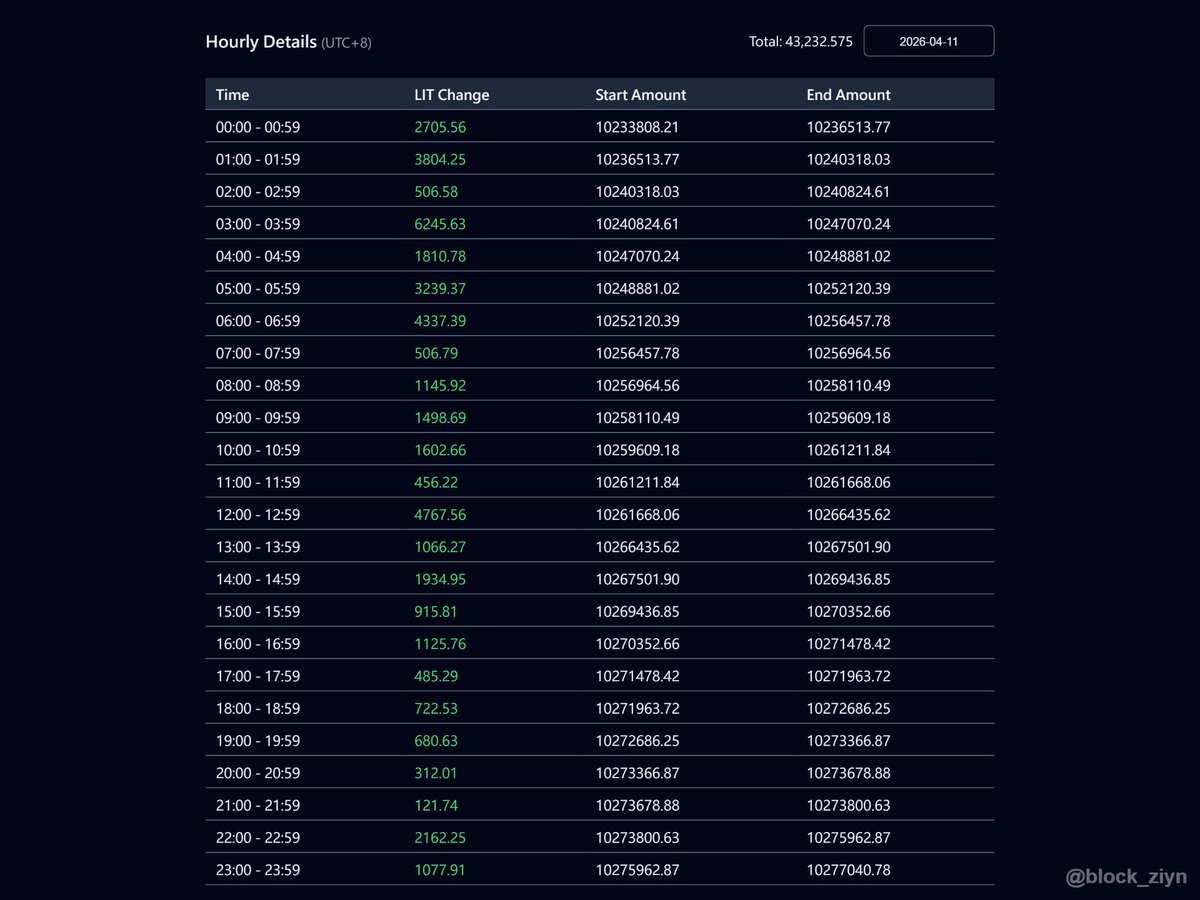
Task: Click LIT change value 1145.92
Action: [x=440, y=385]
